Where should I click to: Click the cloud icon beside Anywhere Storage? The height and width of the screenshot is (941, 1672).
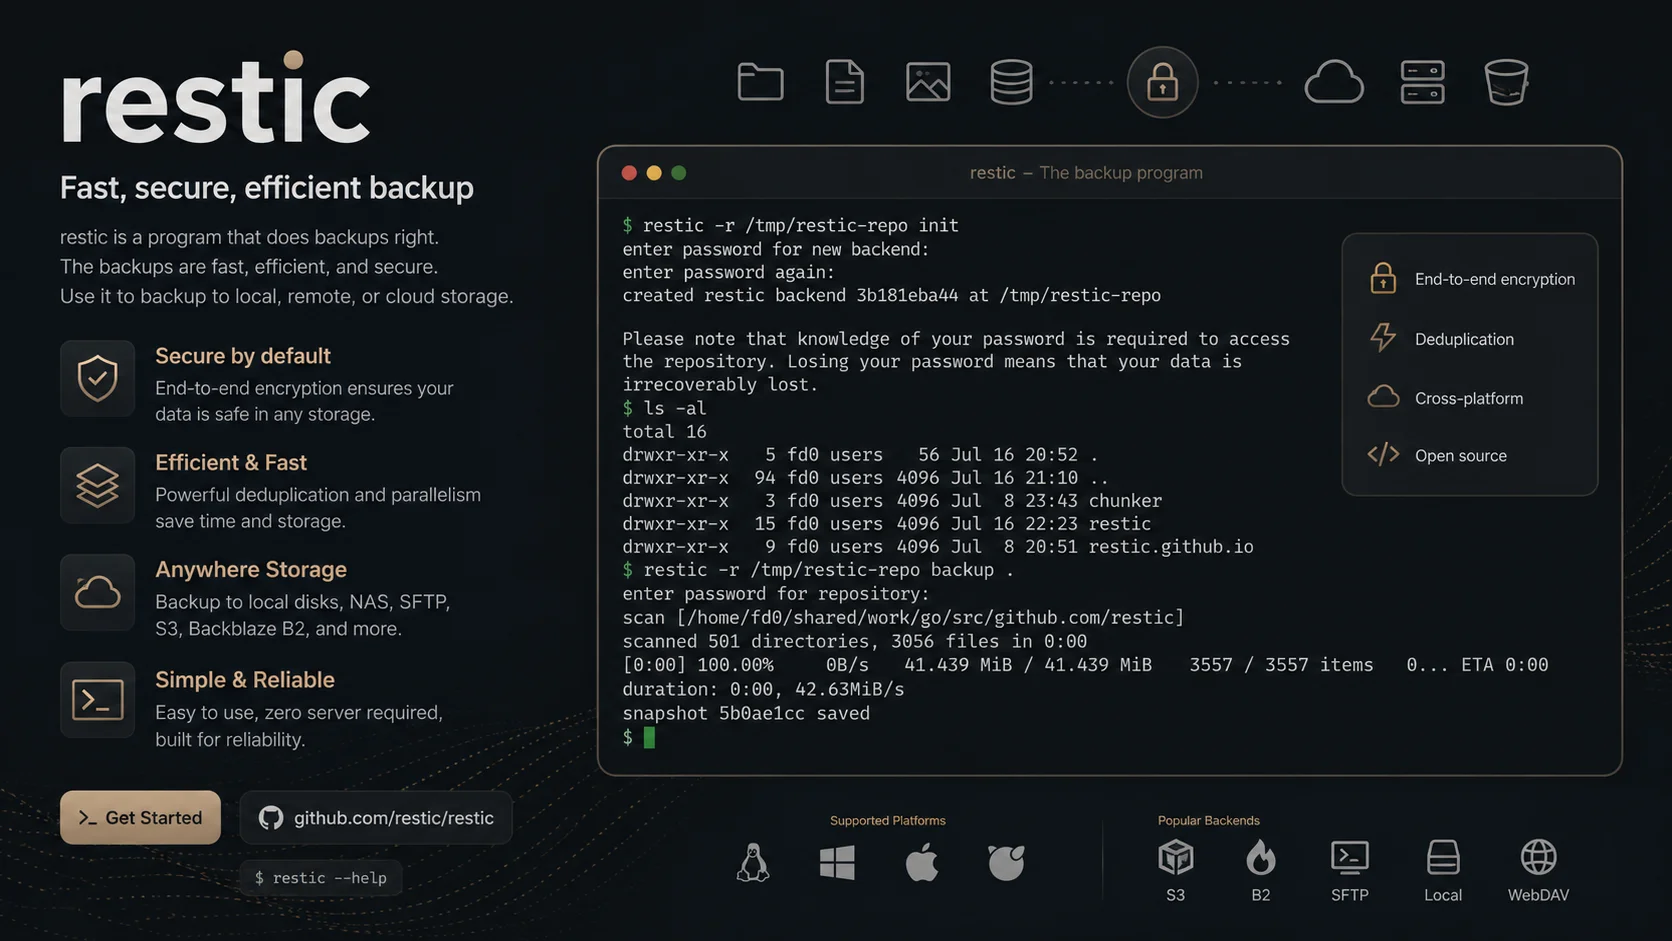coord(97,592)
